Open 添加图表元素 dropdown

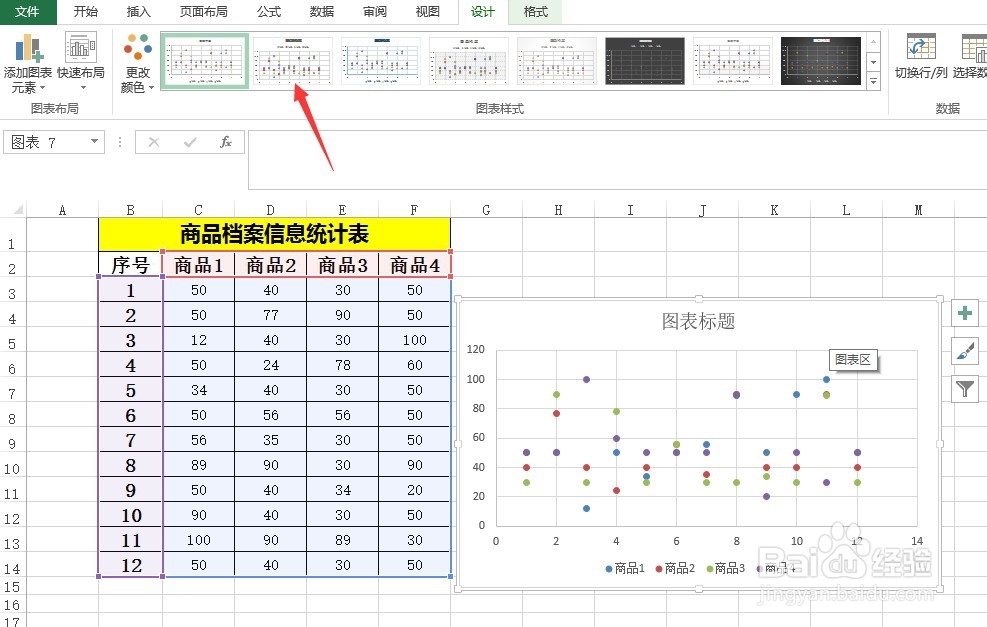click(28, 63)
